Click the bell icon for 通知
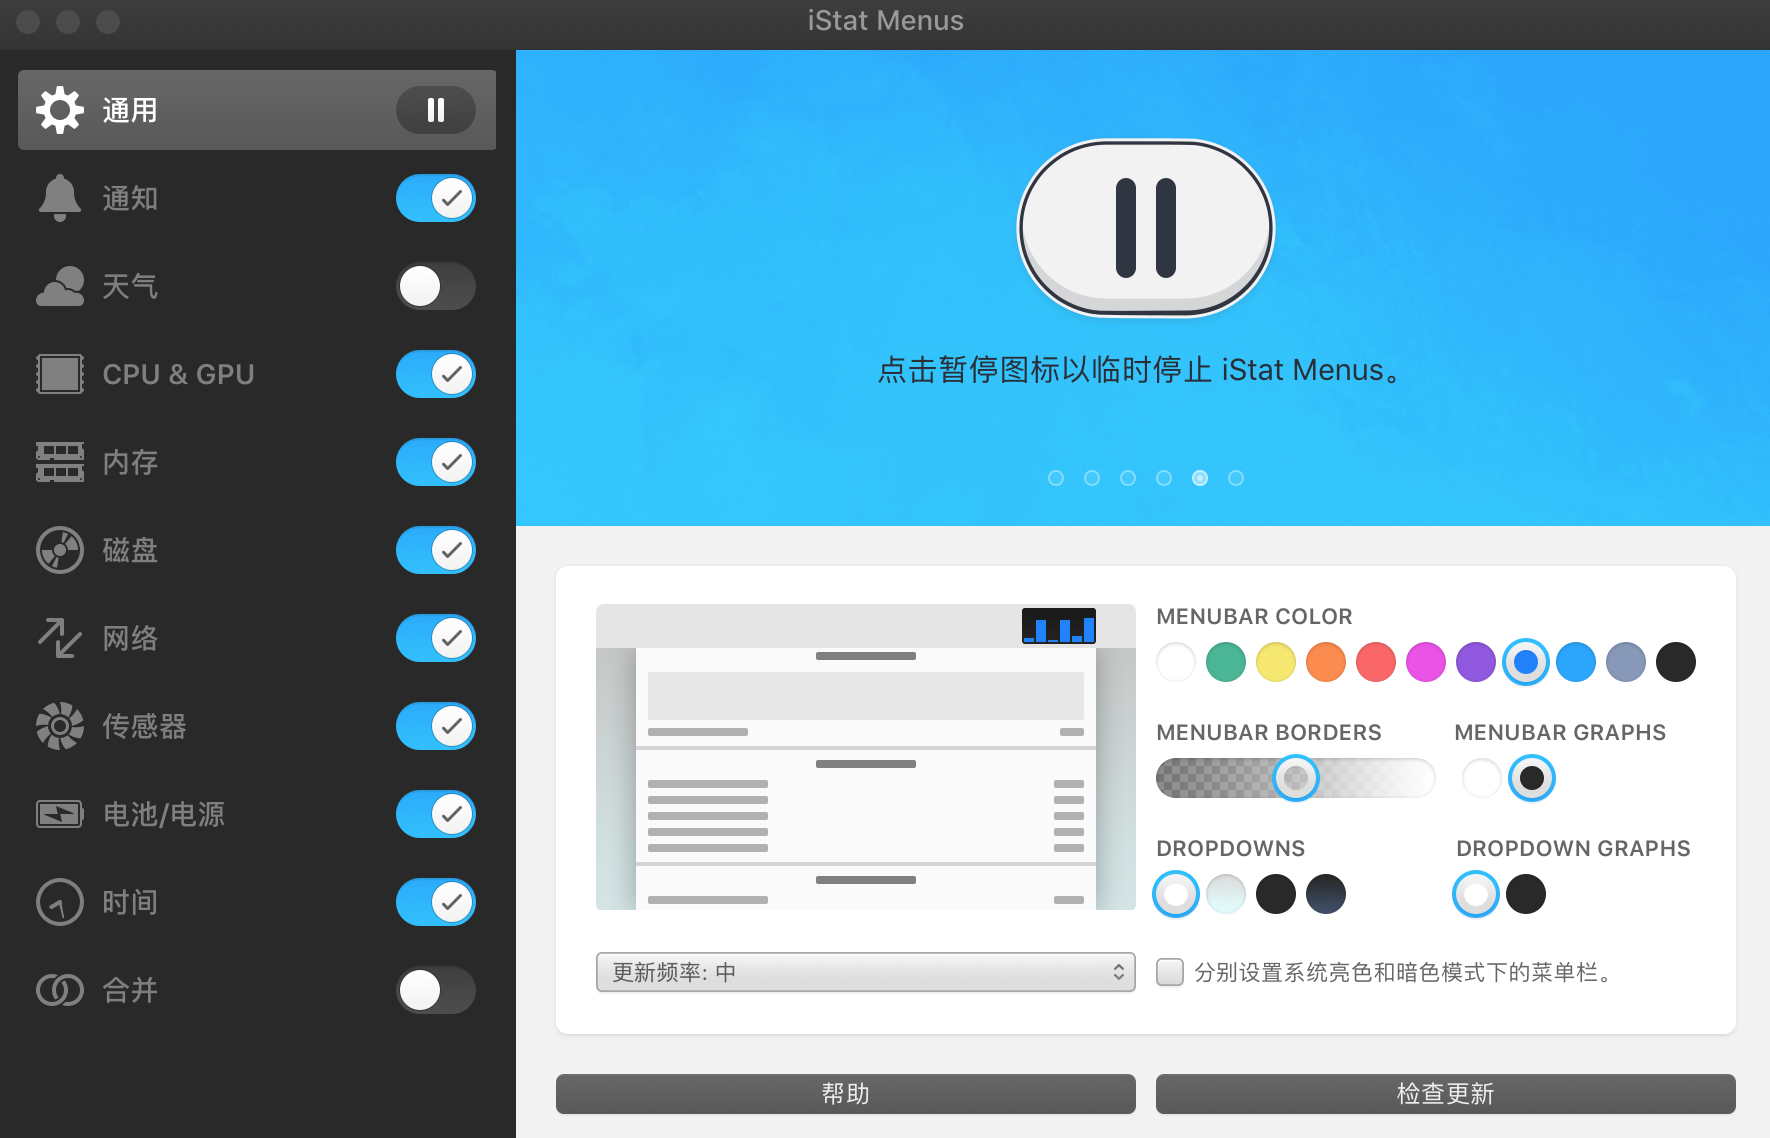1770x1138 pixels. [x=60, y=198]
